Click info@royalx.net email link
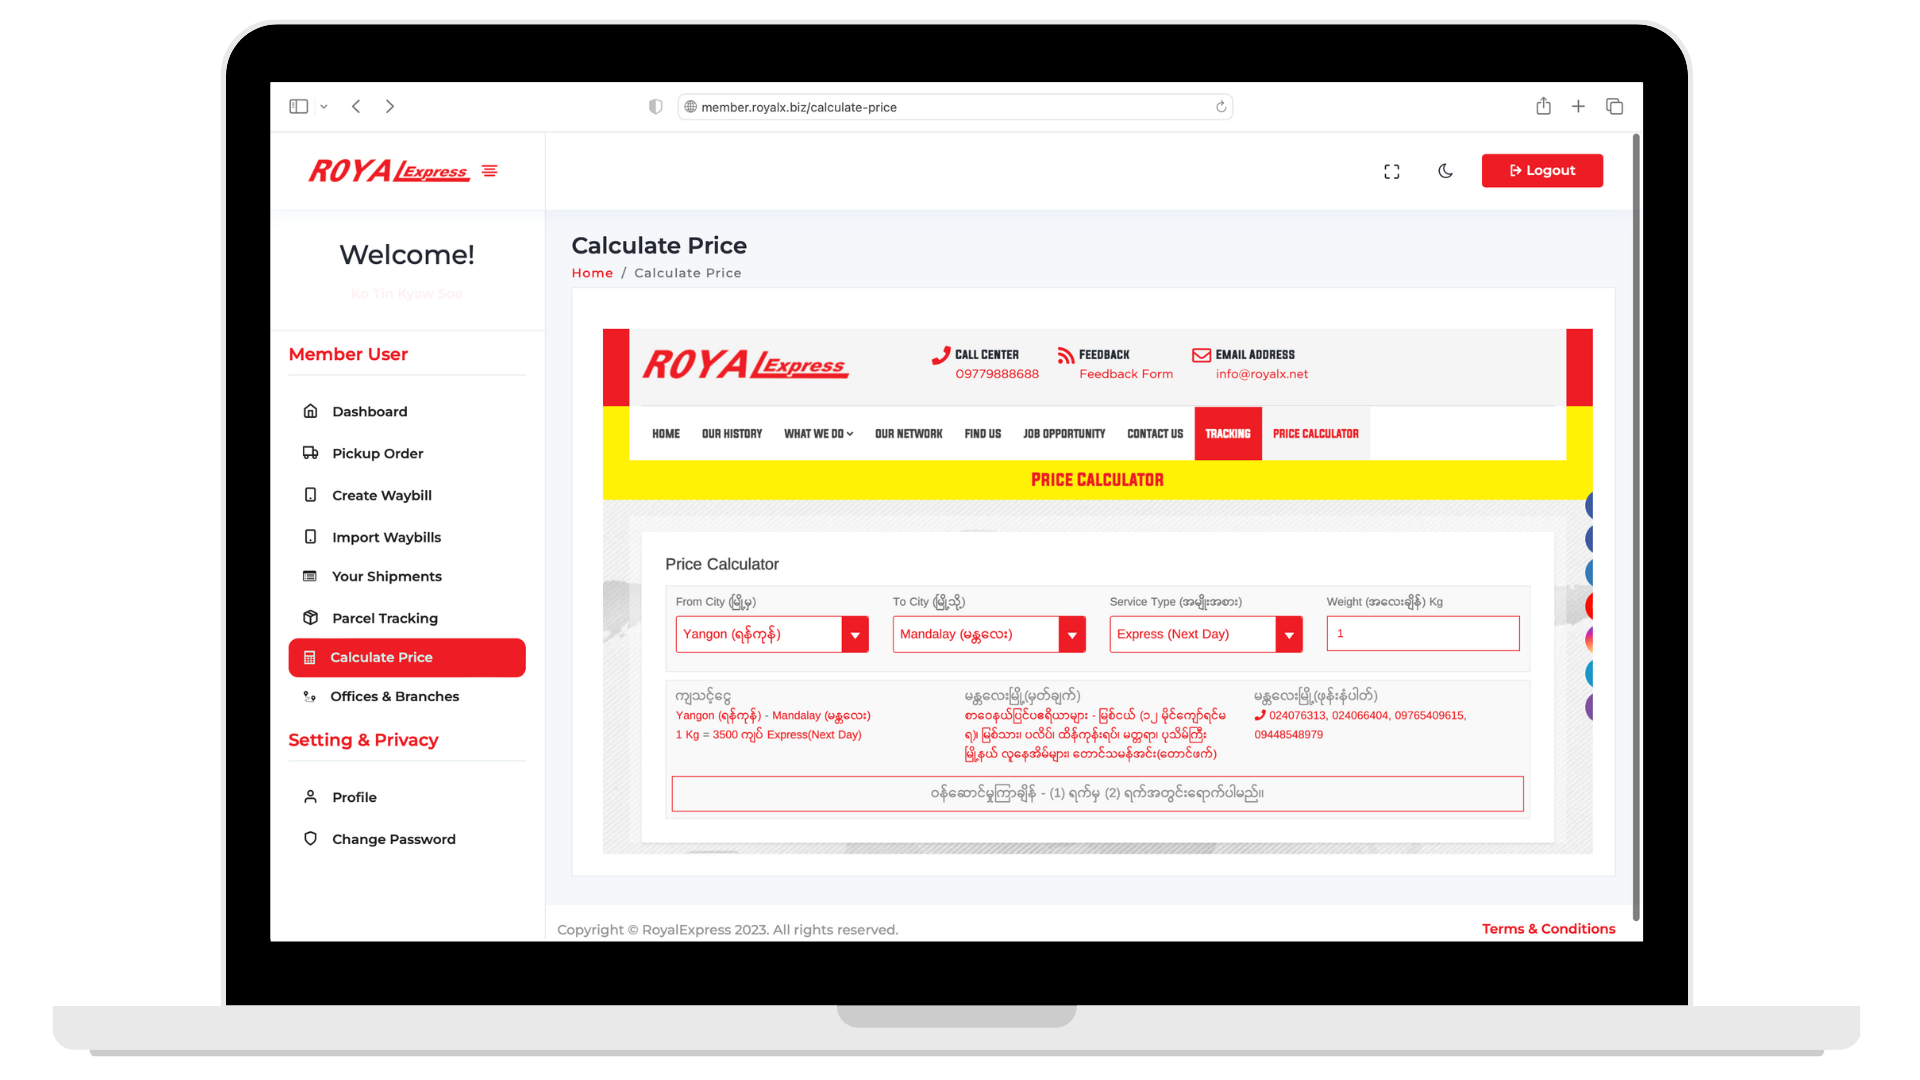 coord(1262,374)
